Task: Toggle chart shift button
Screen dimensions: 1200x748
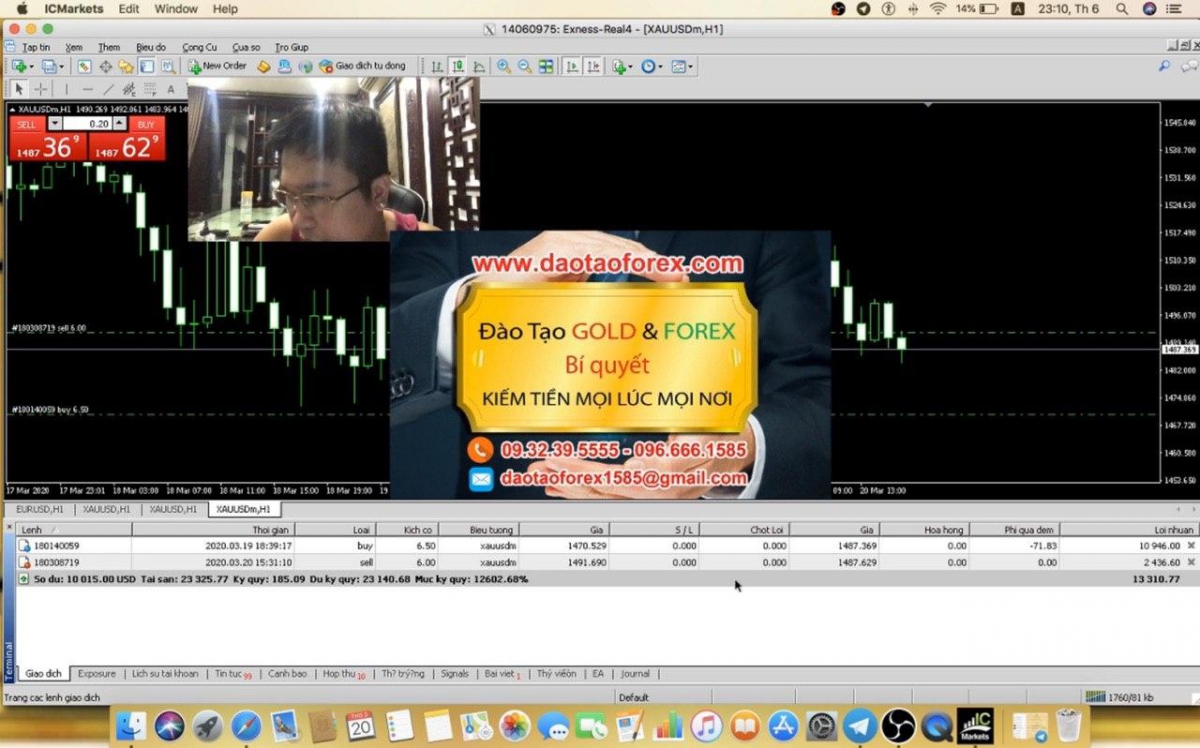Action: (594, 67)
